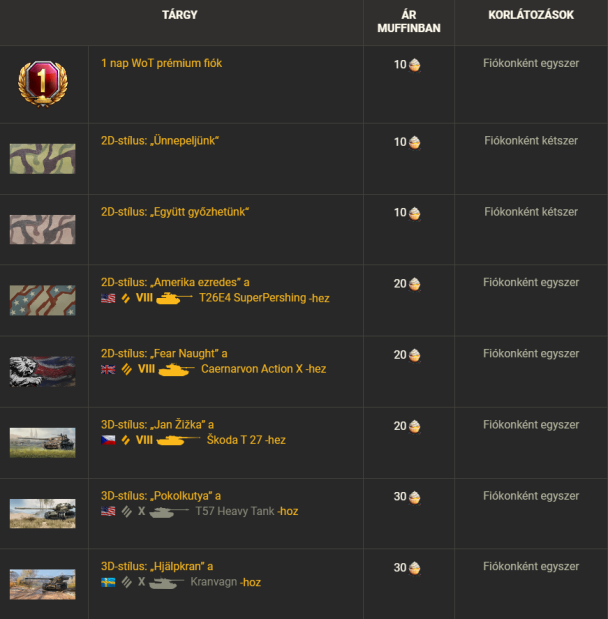
Task: Open the T26E4 SuperPershing tank link
Action: pyautogui.click(x=253, y=298)
